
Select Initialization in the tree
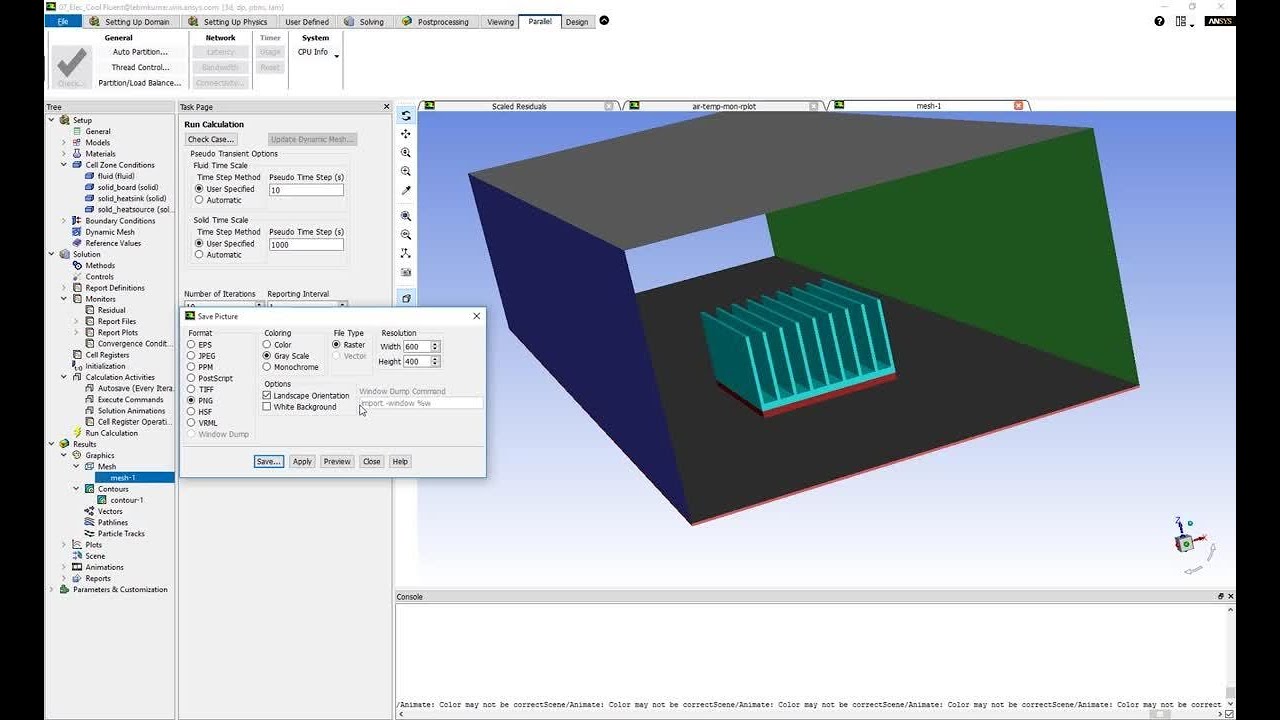105,366
